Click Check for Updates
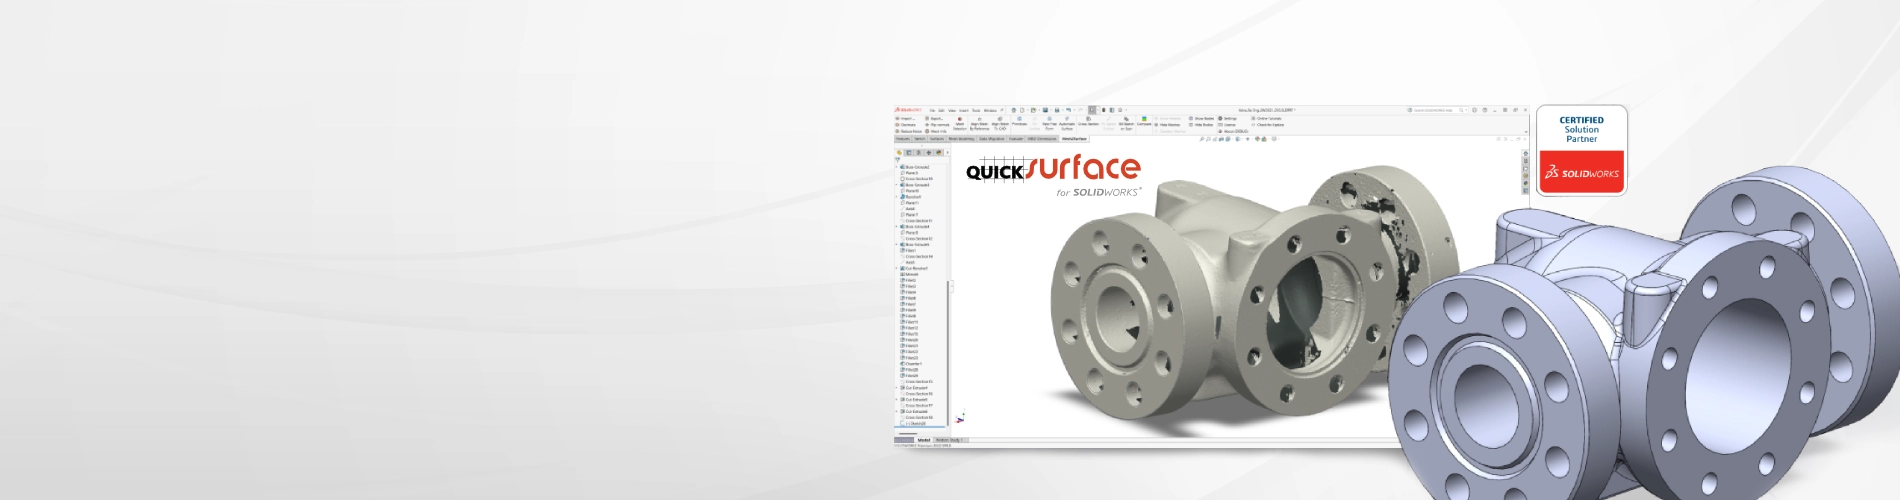Screen dimensions: 1900x500 (1268, 125)
